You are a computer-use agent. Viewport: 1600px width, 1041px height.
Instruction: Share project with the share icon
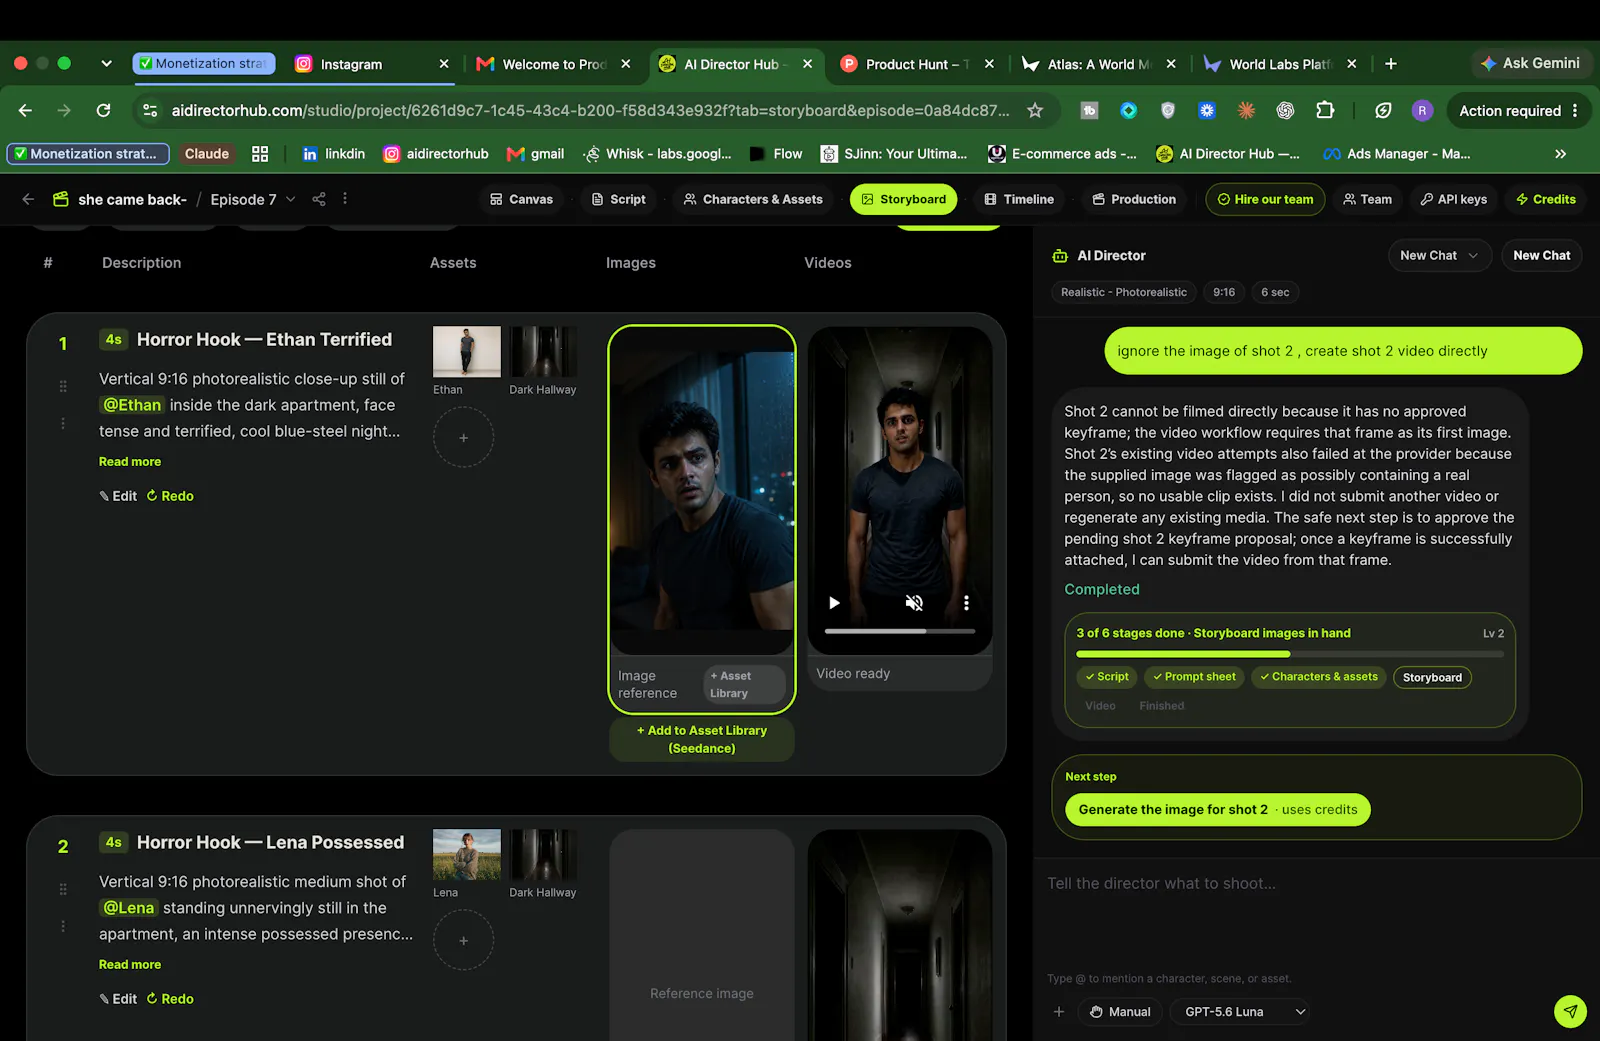319,199
